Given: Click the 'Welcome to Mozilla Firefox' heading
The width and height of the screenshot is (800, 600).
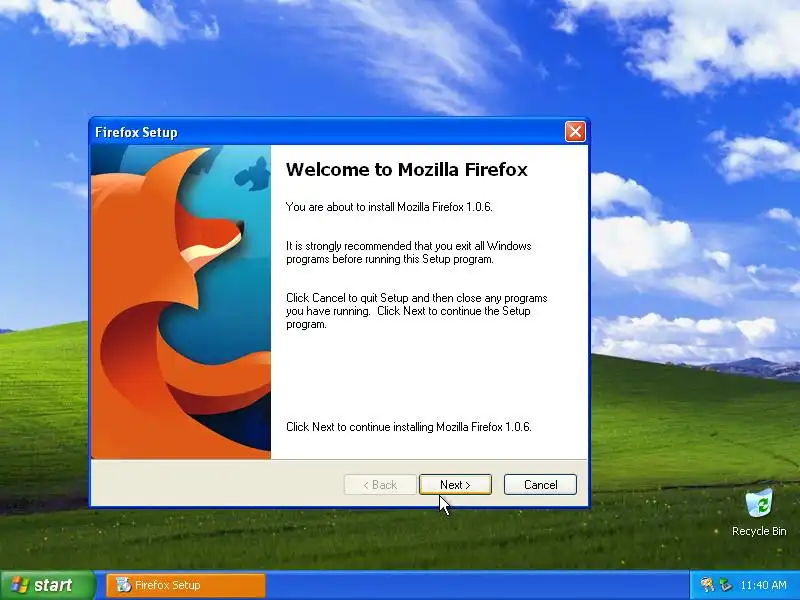Looking at the screenshot, I should pos(407,169).
